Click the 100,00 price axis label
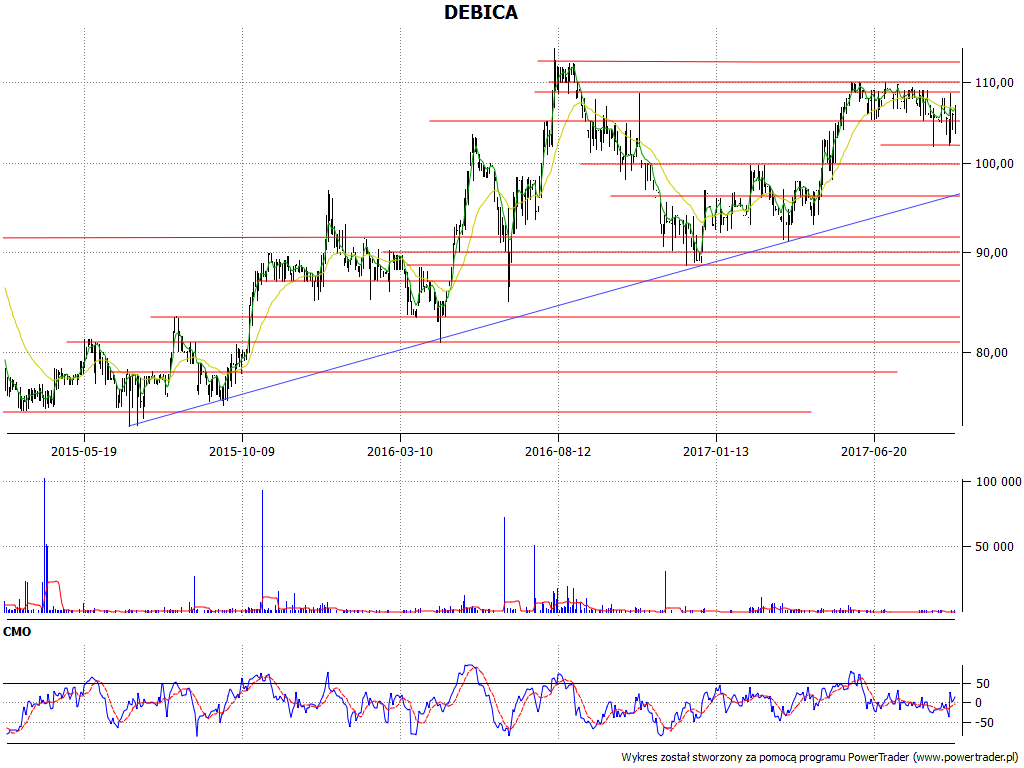Viewport: 1024px width, 768px height. 995,164
